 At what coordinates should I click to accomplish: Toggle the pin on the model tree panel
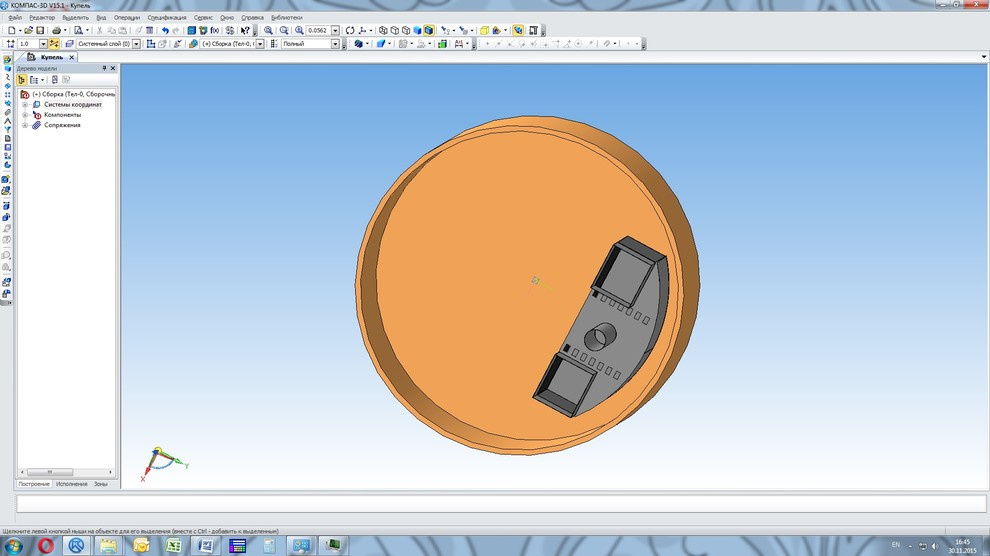click(x=103, y=68)
